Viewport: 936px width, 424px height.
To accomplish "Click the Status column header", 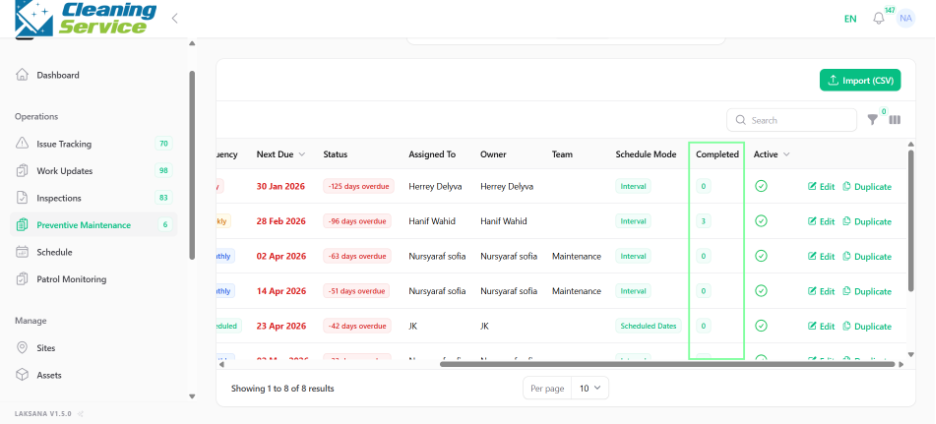I will [335, 154].
